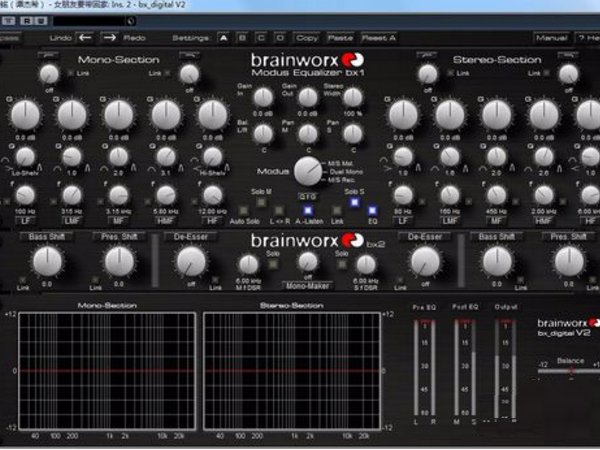The image size is (600, 450).
Task: Click the Stereo-Section EQ curve graph
Action: [292, 371]
